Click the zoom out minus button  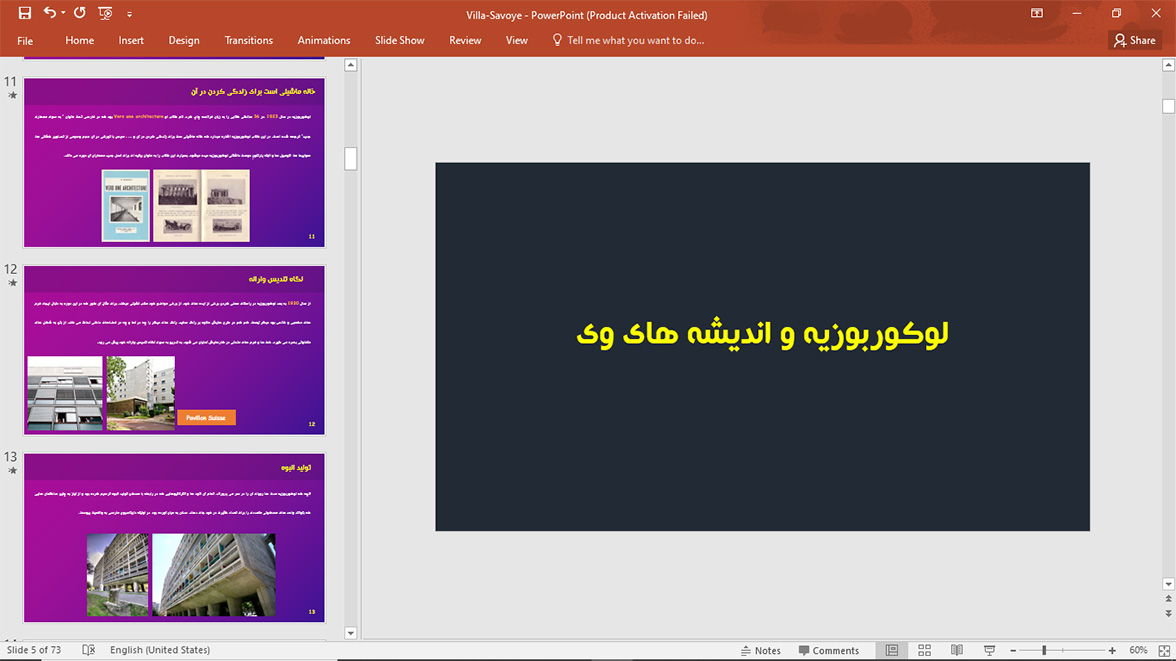coord(1013,650)
